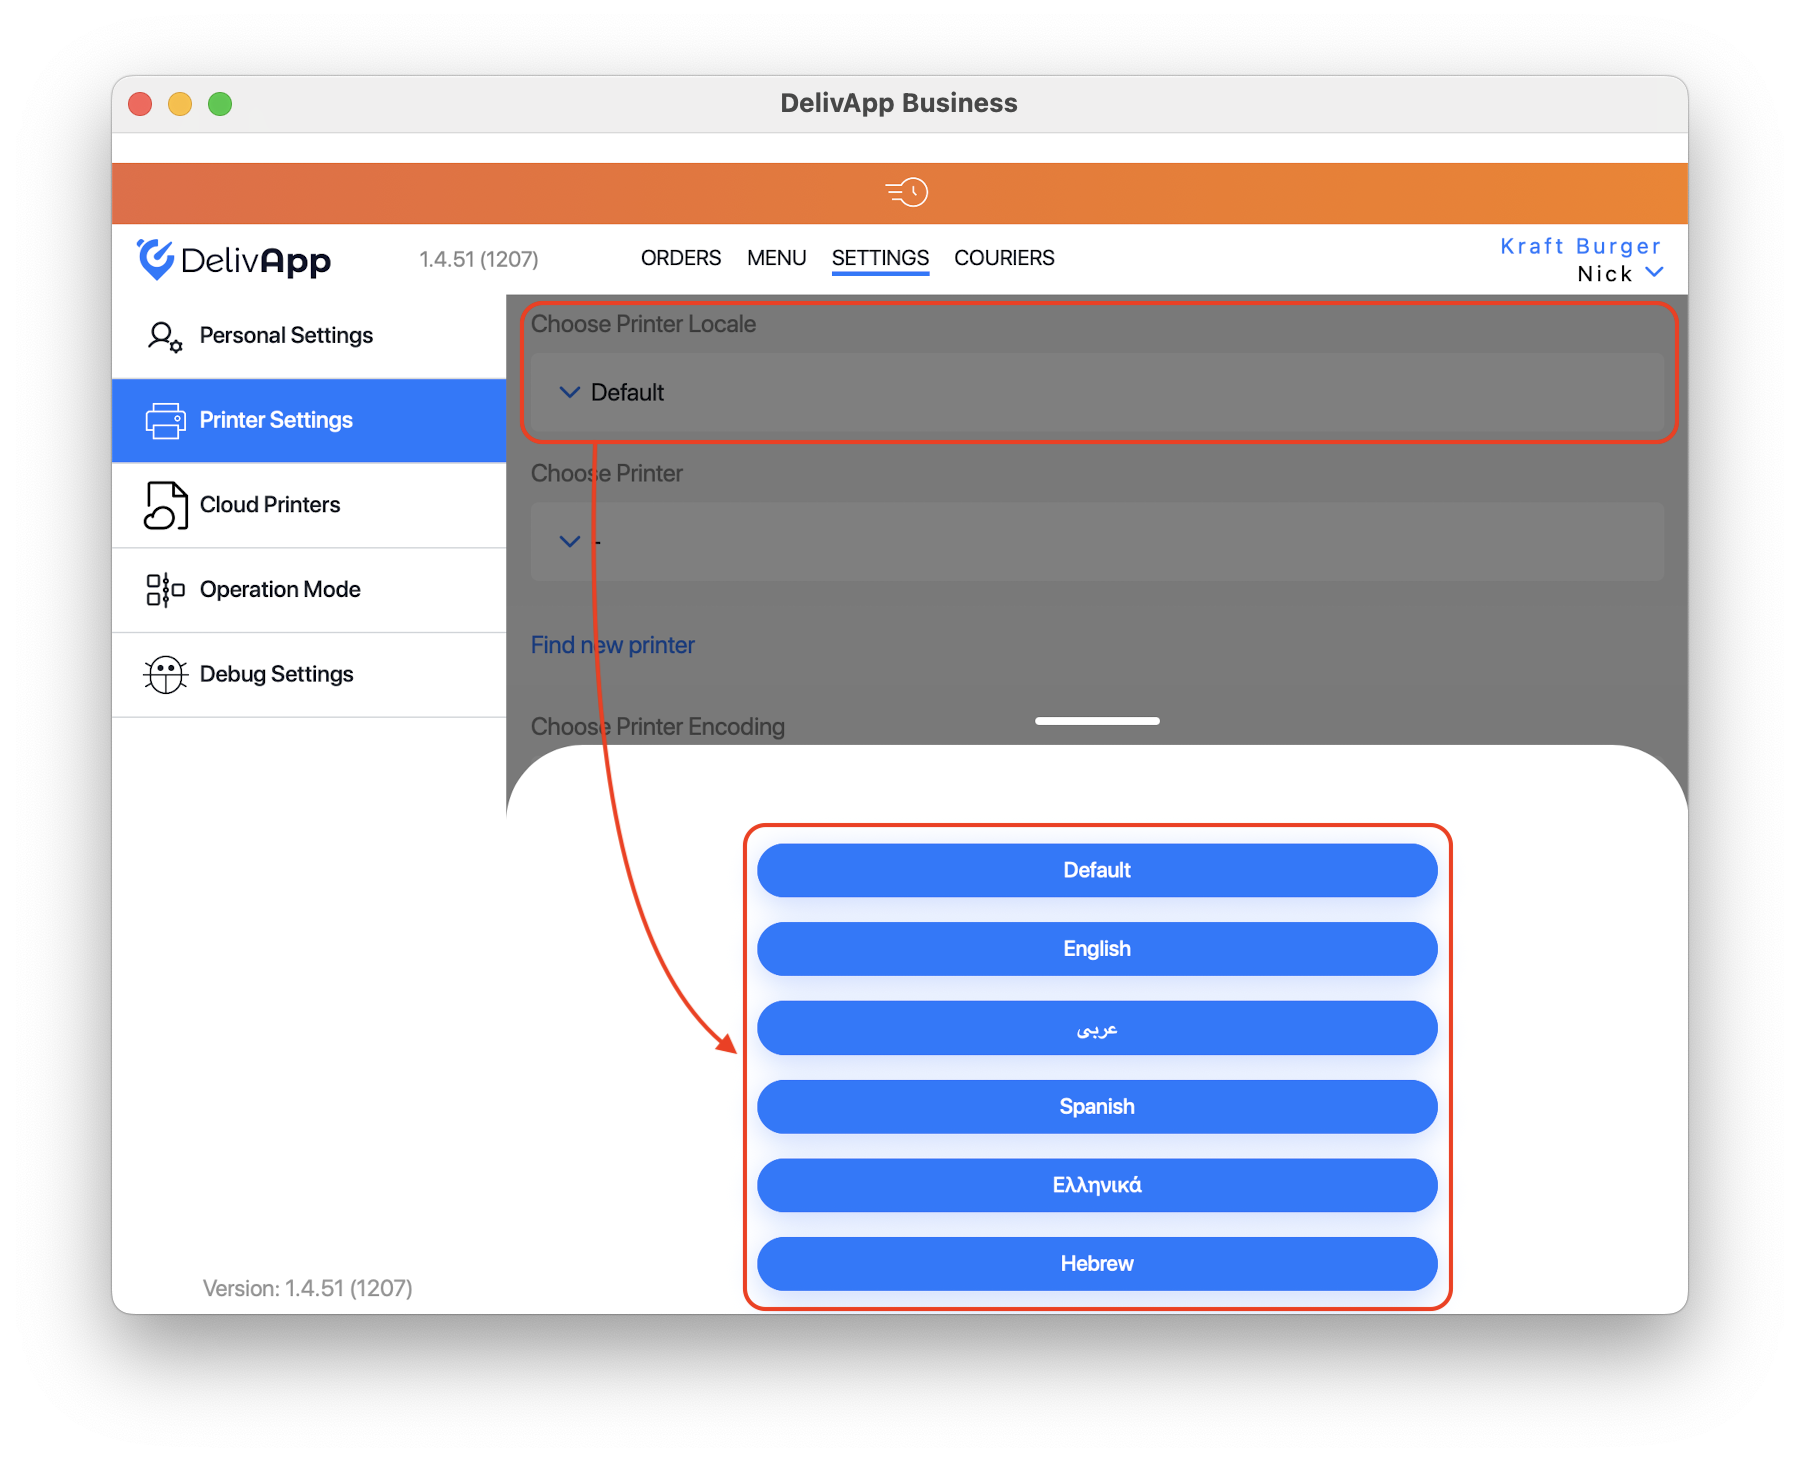Select Printer Settings in the sidebar
1800x1462 pixels.
click(x=309, y=421)
